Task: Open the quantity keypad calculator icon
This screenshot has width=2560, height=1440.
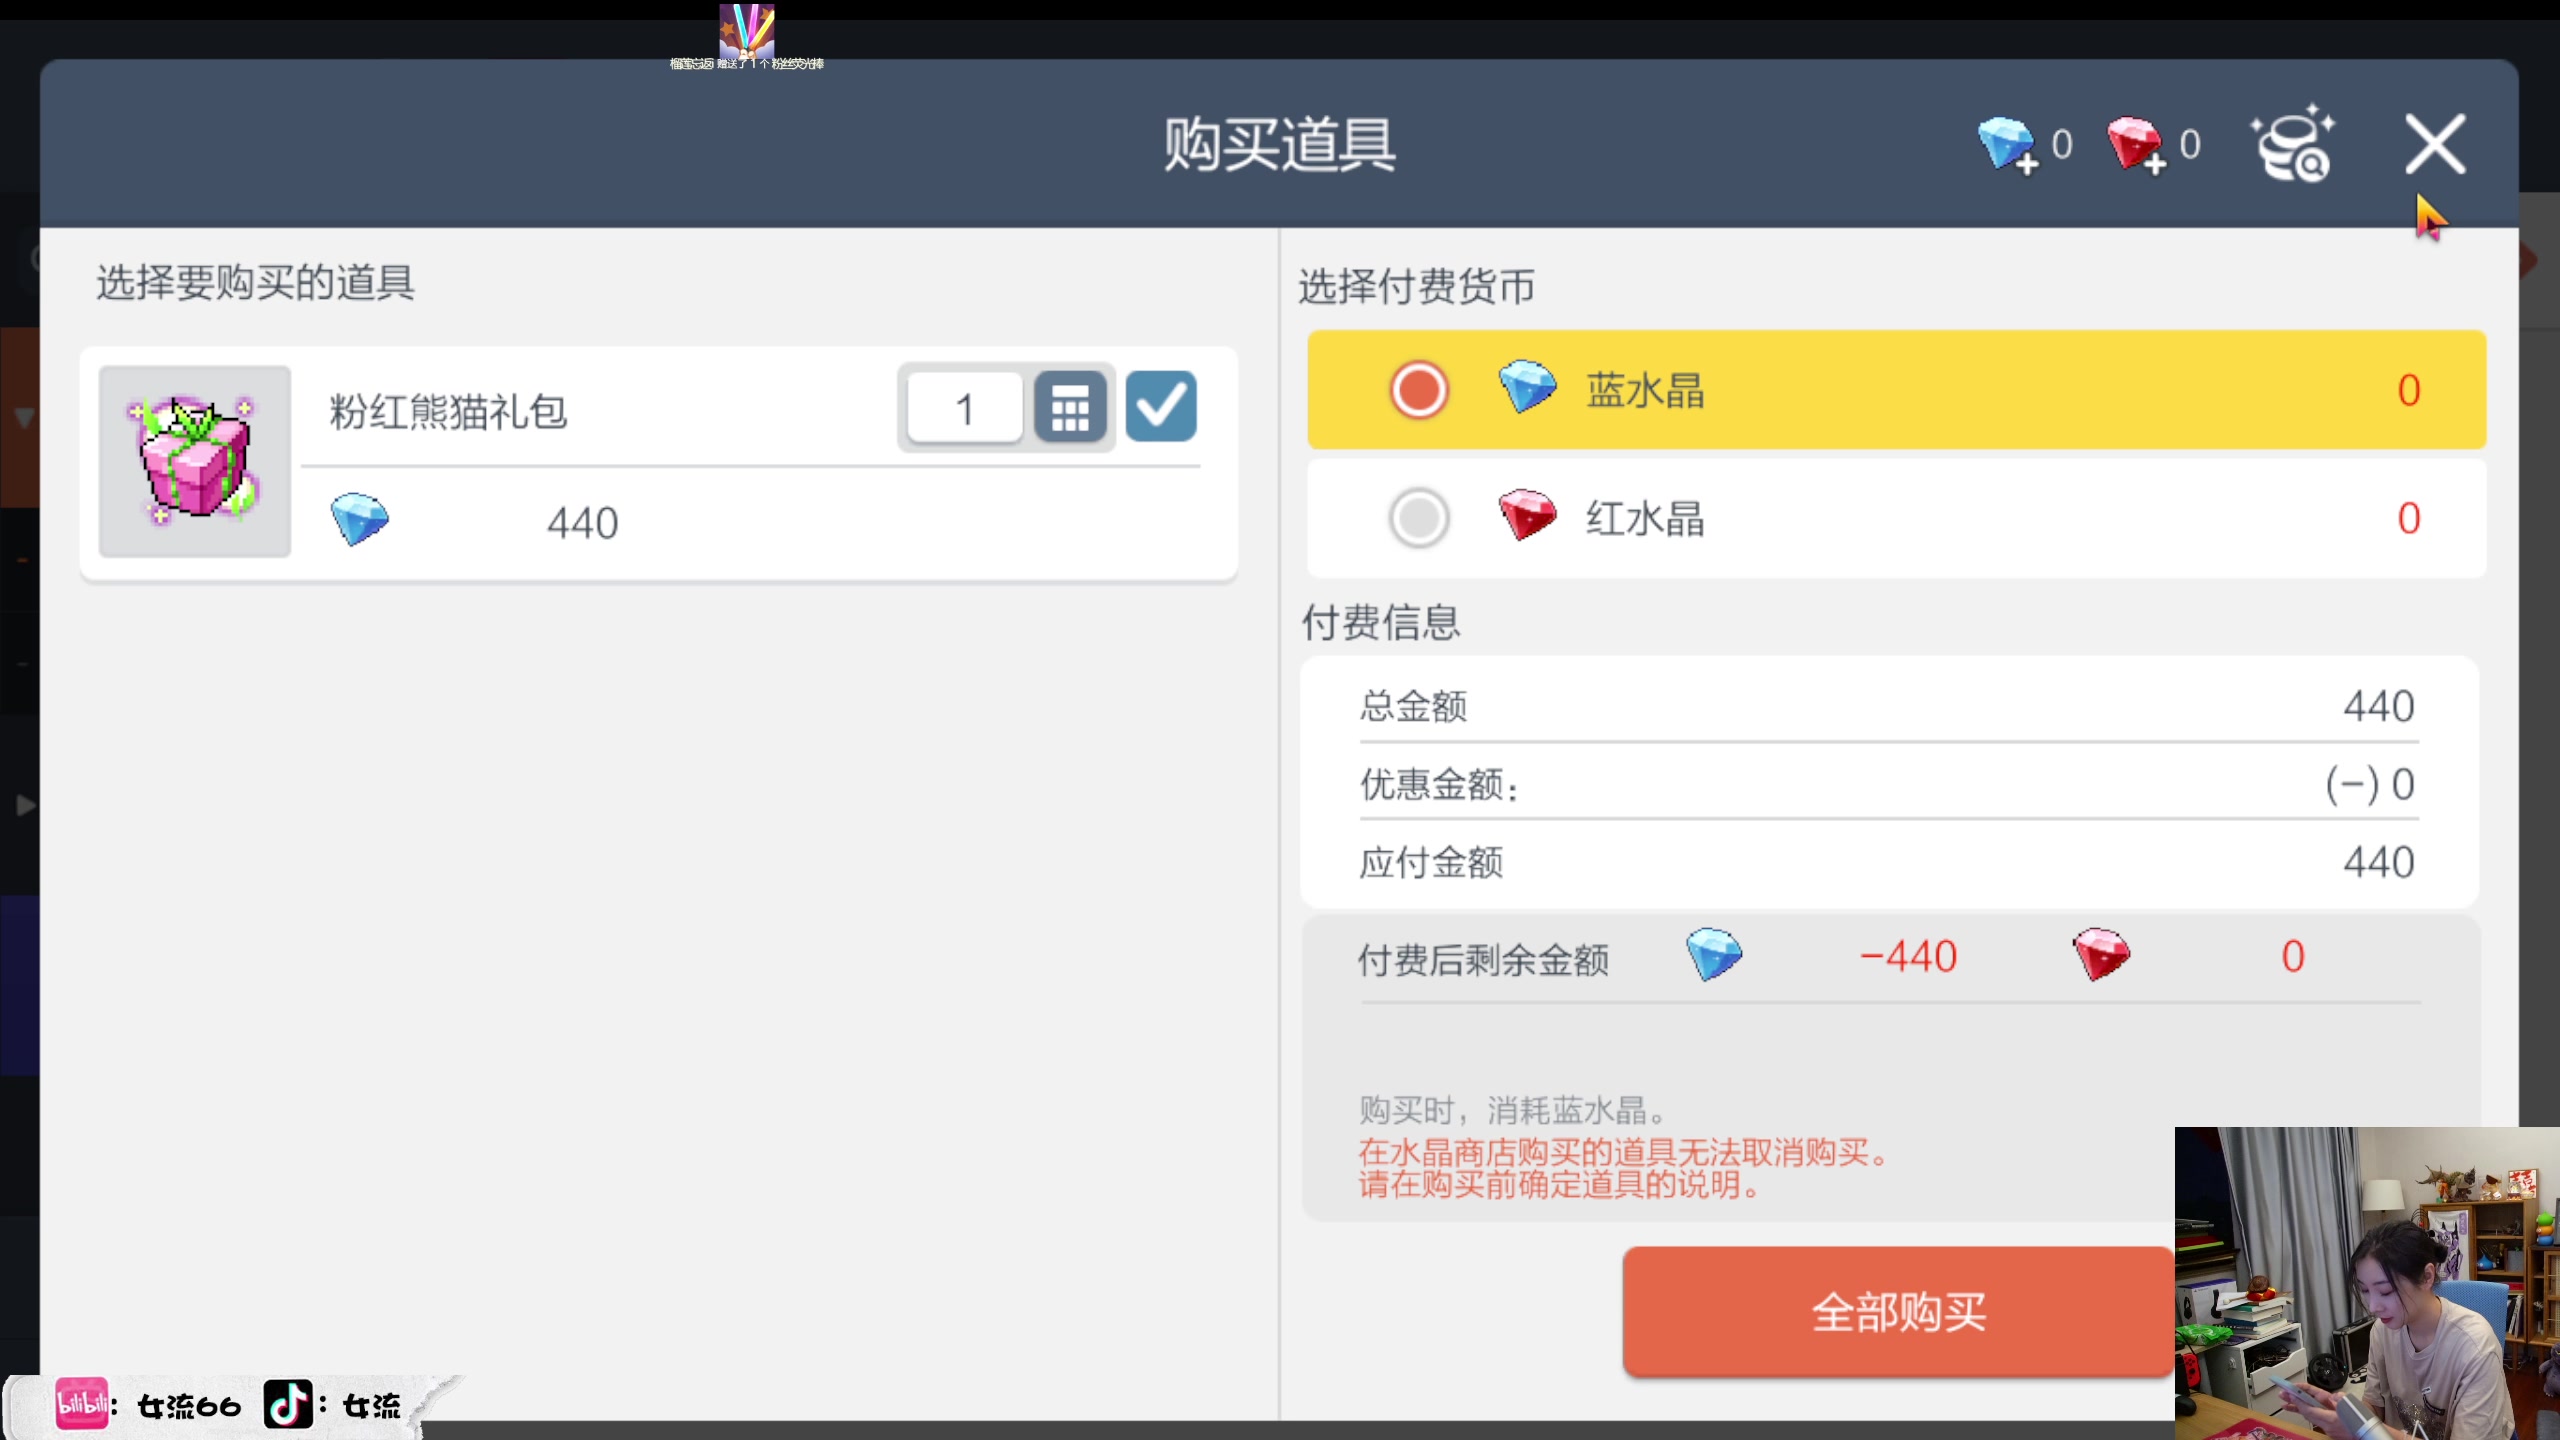Action: point(1070,407)
